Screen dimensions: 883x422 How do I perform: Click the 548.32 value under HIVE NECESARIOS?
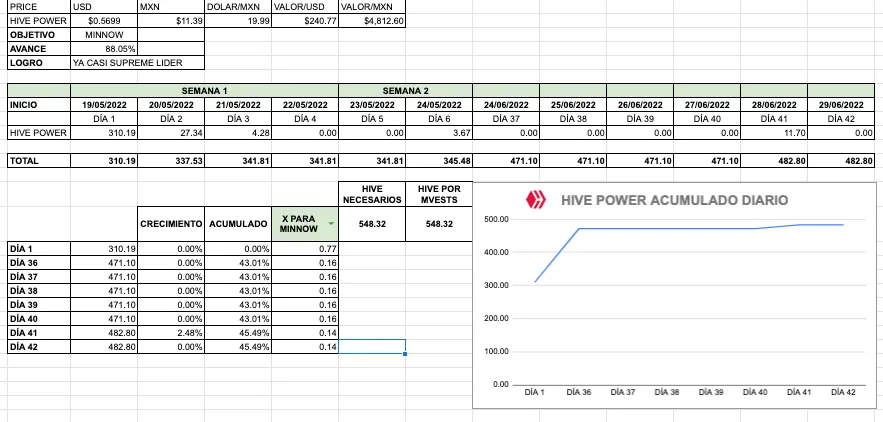pos(372,224)
